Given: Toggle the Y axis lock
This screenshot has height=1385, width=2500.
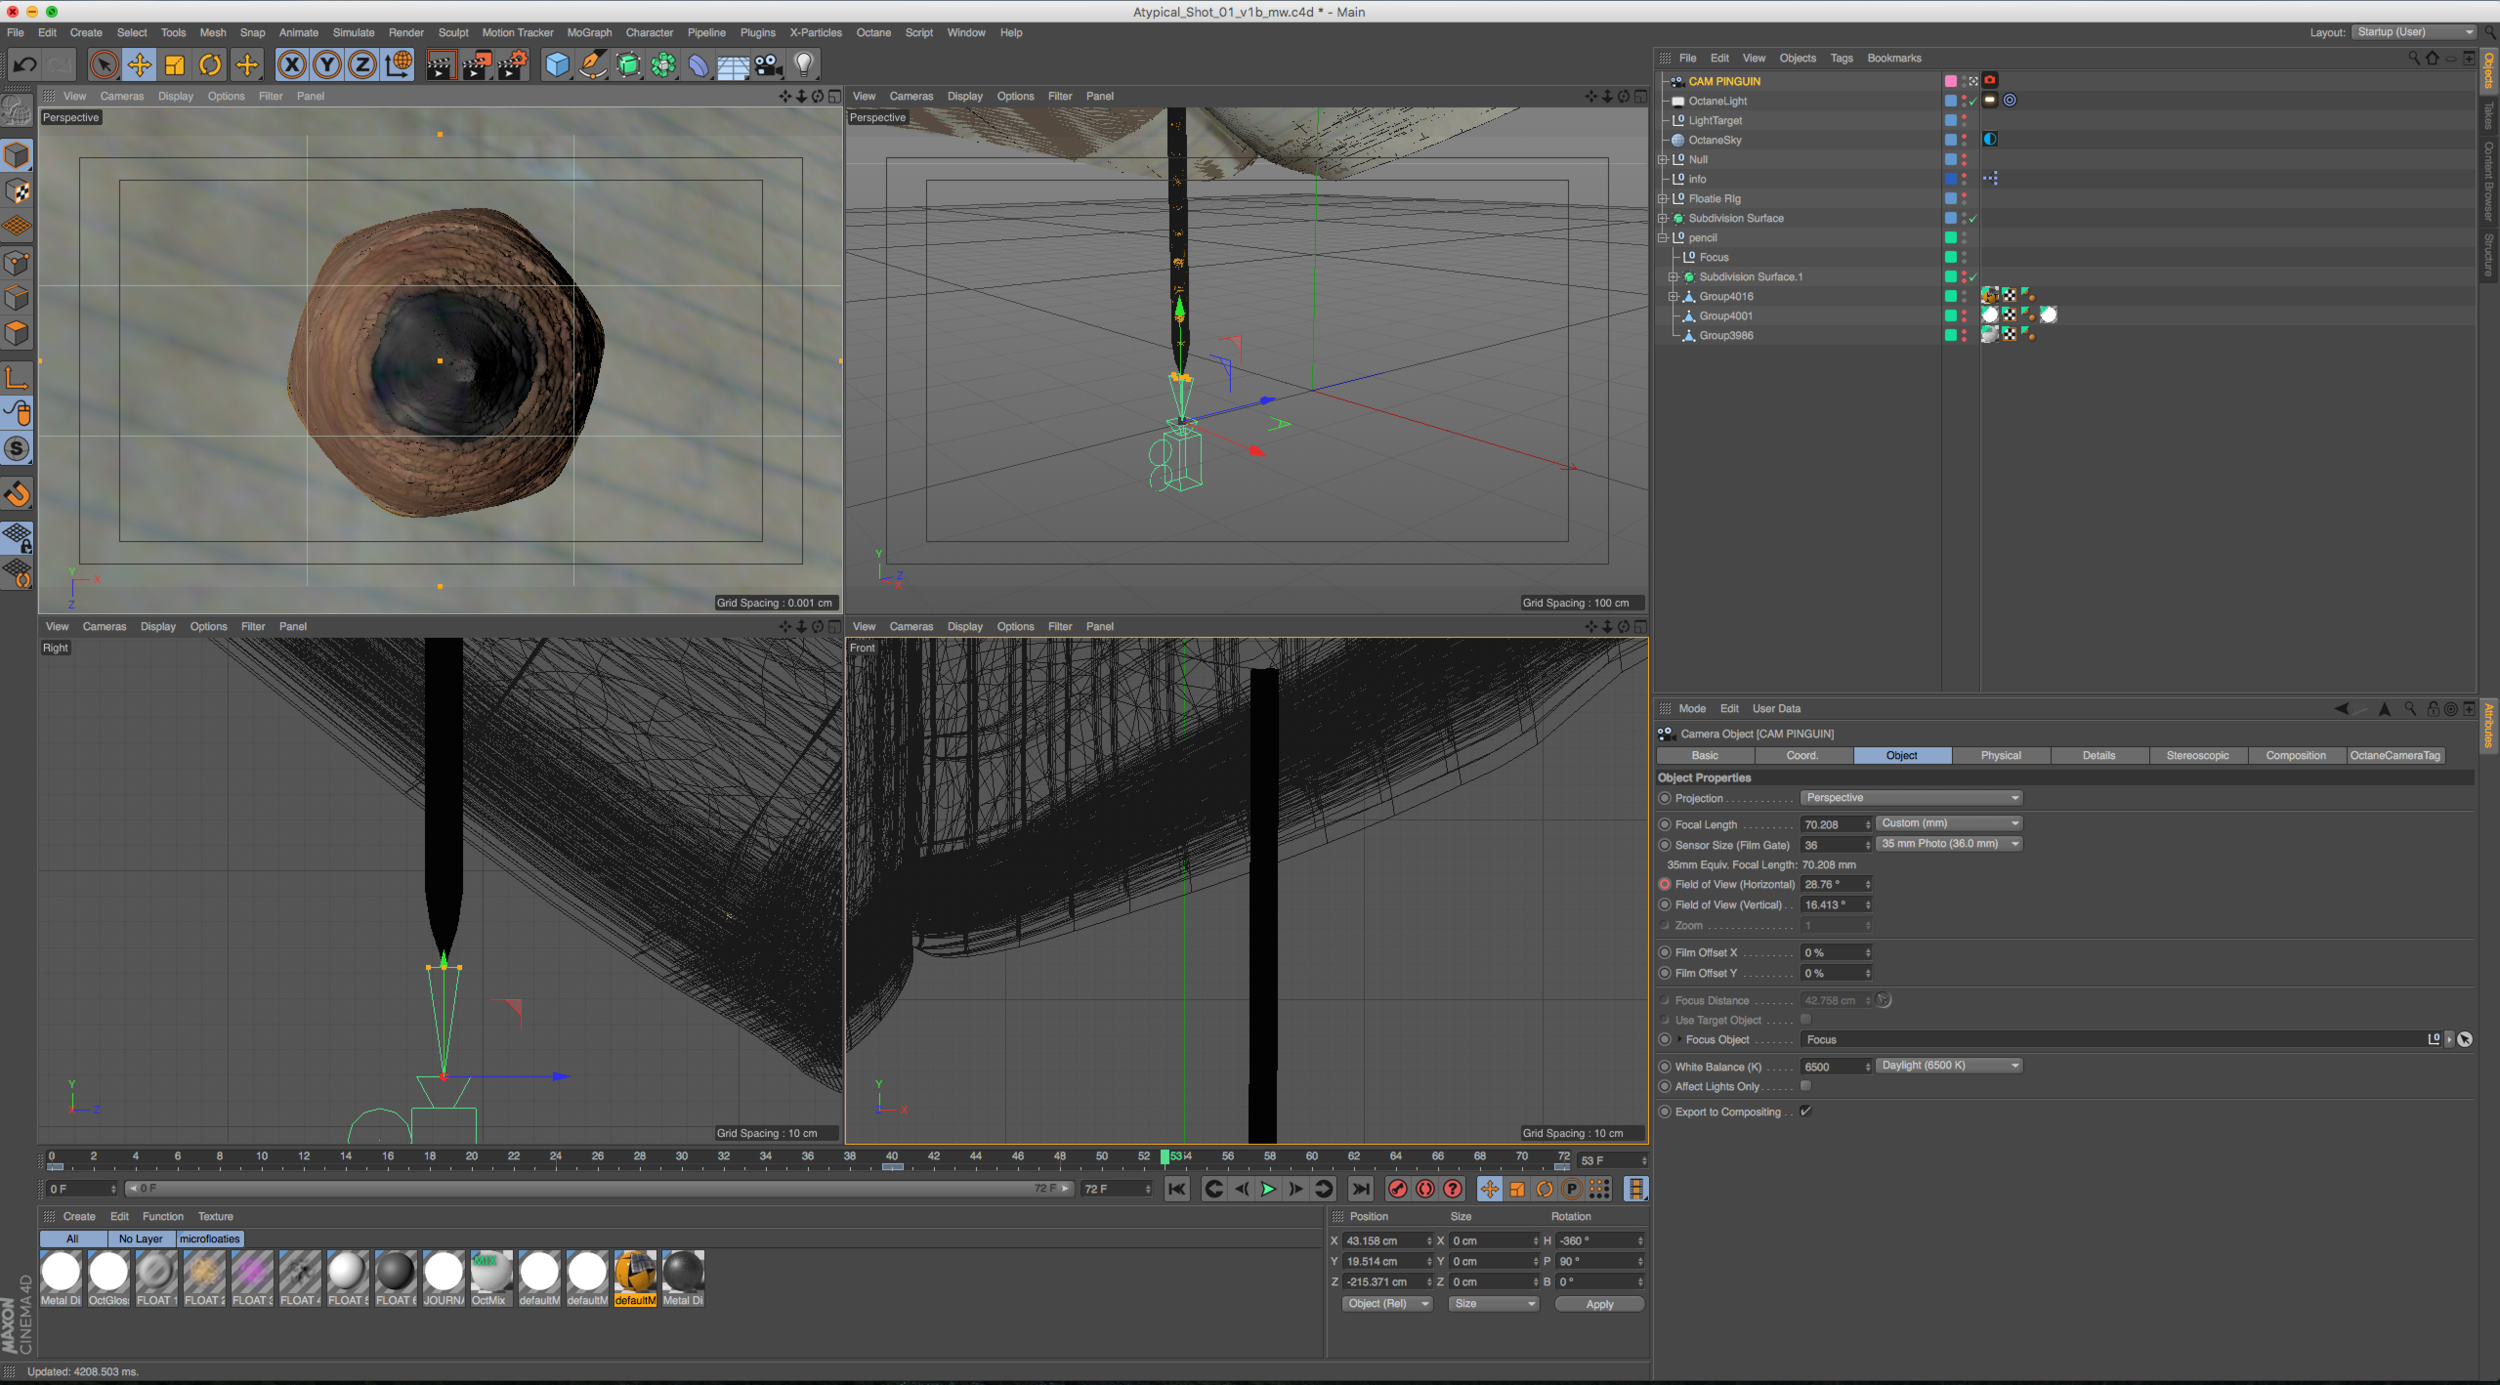Looking at the screenshot, I should (x=327, y=65).
